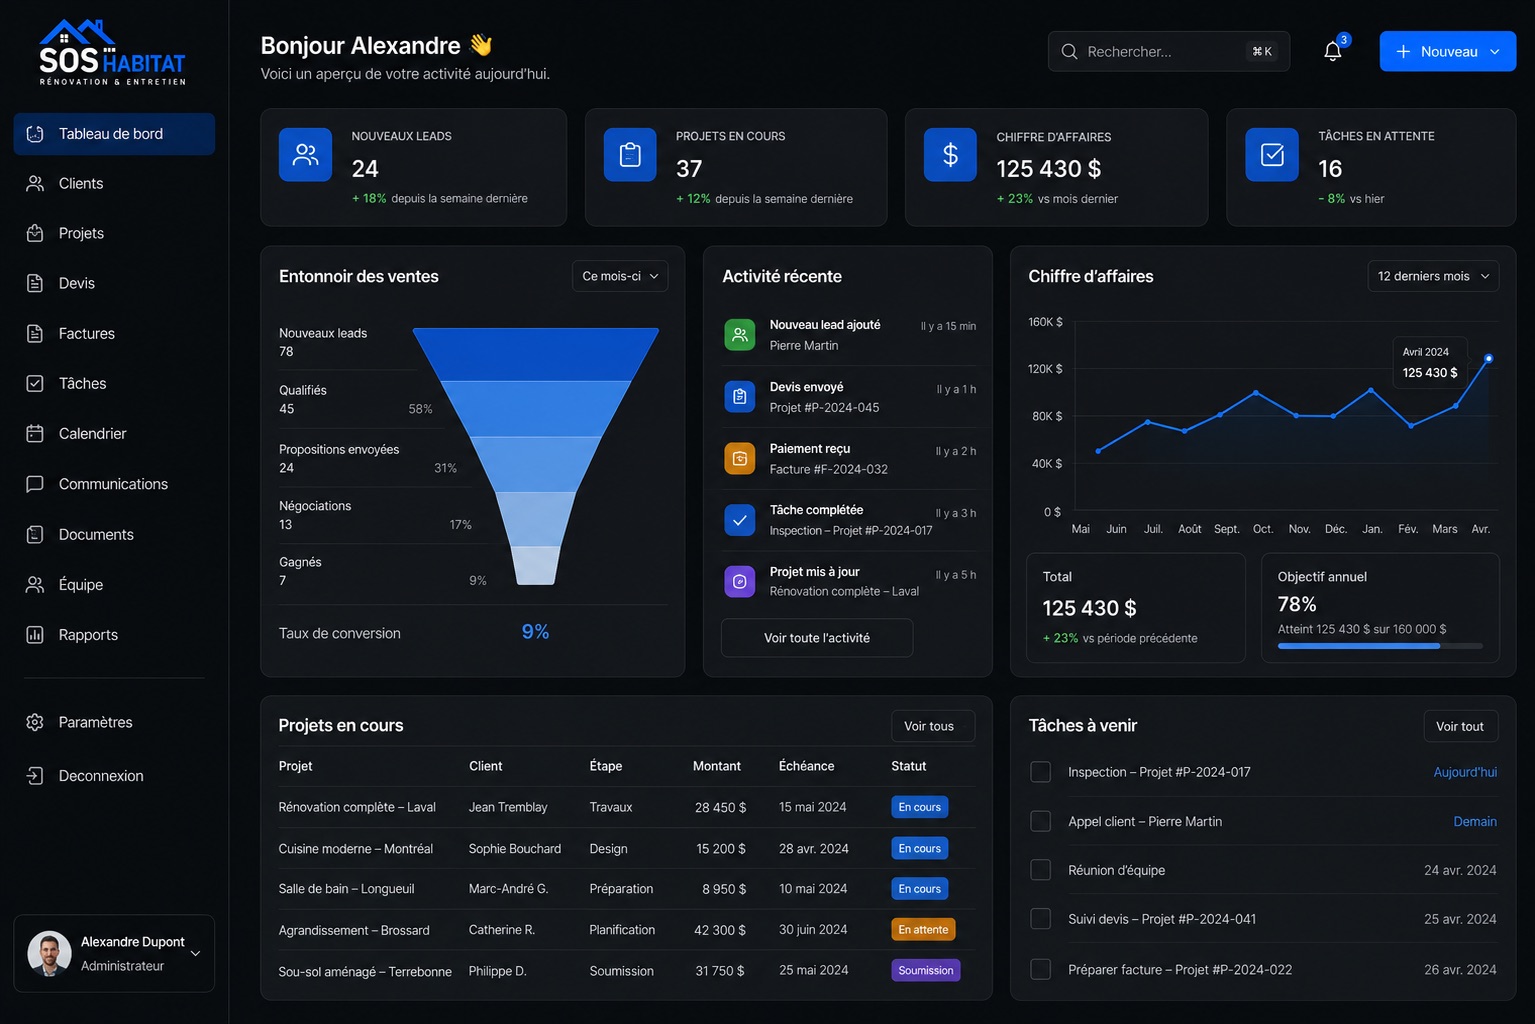The height and width of the screenshot is (1024, 1535).
Task: Click the En attente status badge
Action: [923, 930]
